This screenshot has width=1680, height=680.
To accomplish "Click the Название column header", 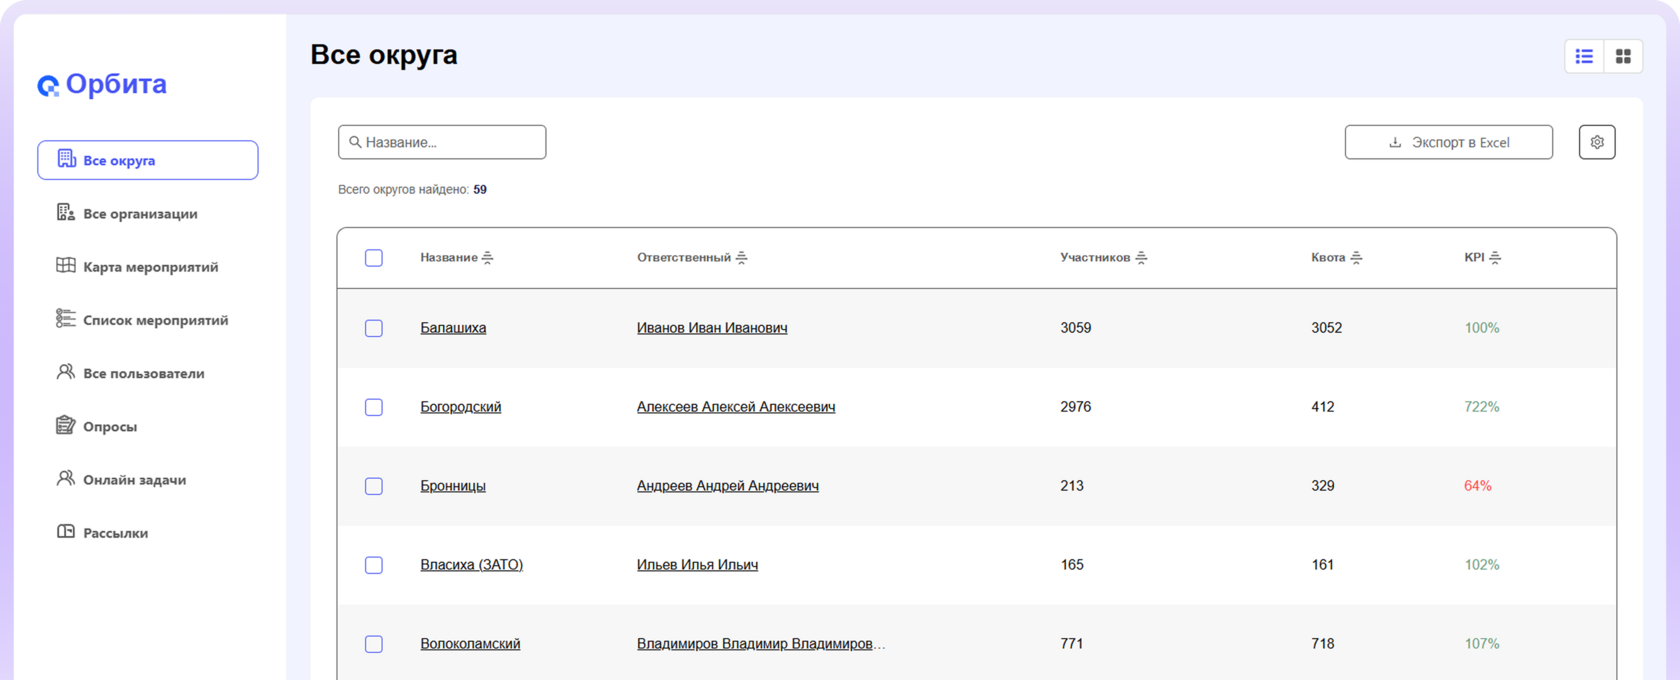I will pyautogui.click(x=448, y=258).
